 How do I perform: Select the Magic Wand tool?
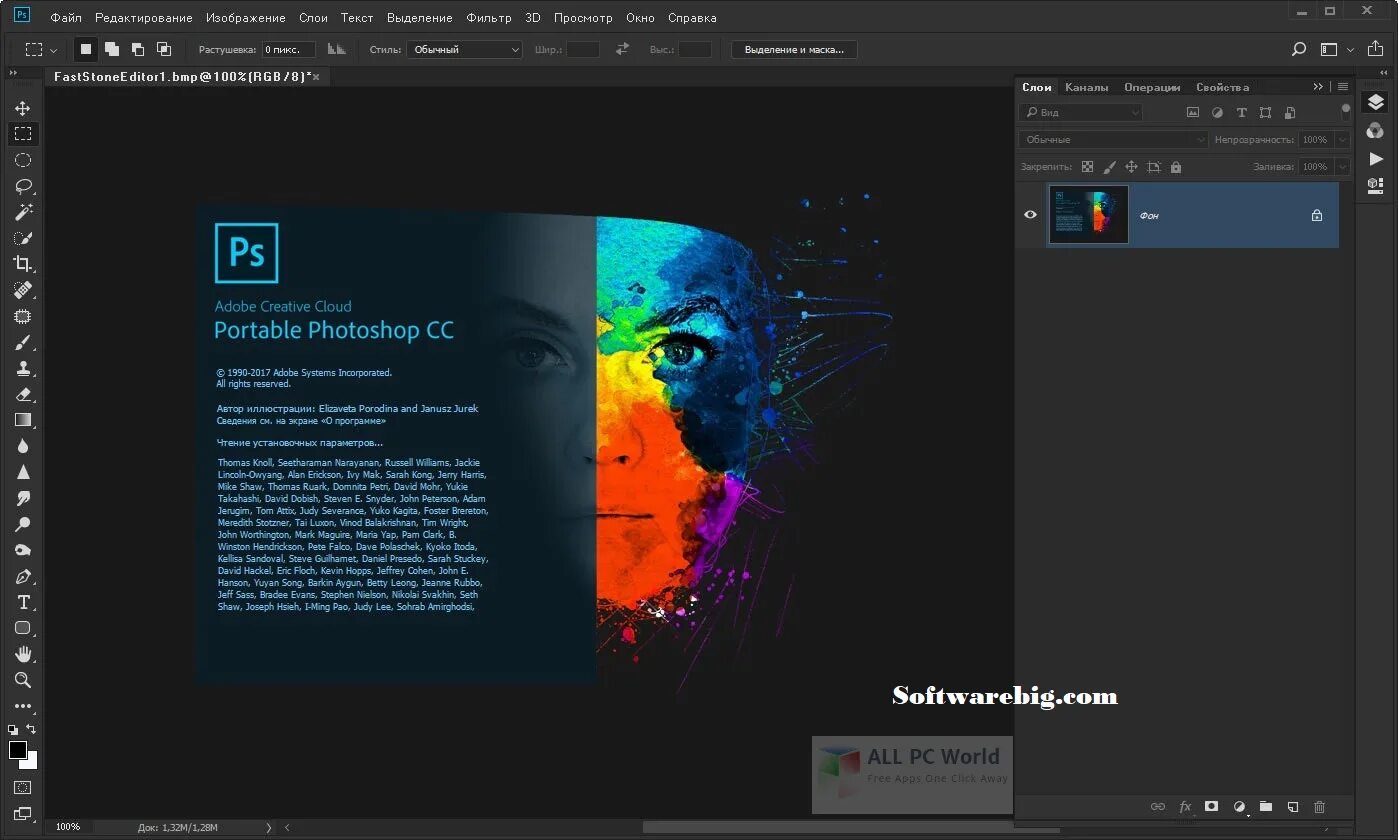coord(22,212)
